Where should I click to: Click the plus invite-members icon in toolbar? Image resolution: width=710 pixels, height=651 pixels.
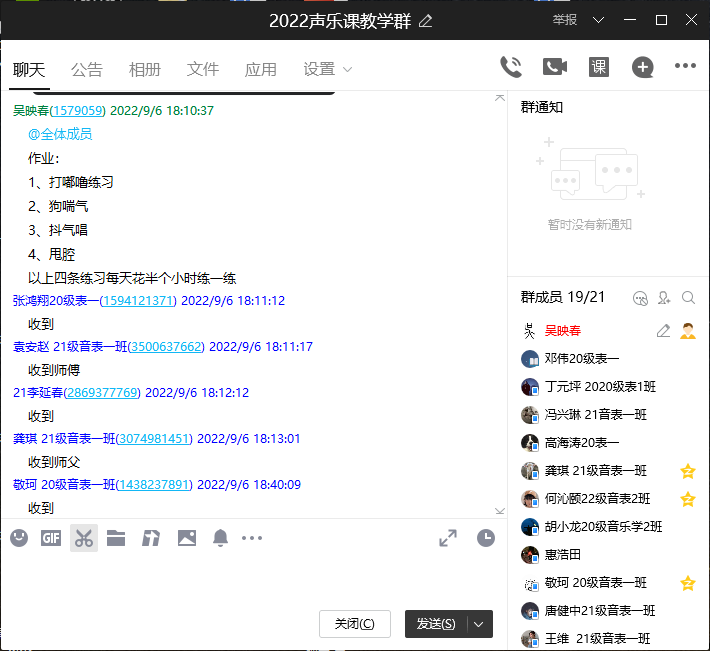click(643, 67)
